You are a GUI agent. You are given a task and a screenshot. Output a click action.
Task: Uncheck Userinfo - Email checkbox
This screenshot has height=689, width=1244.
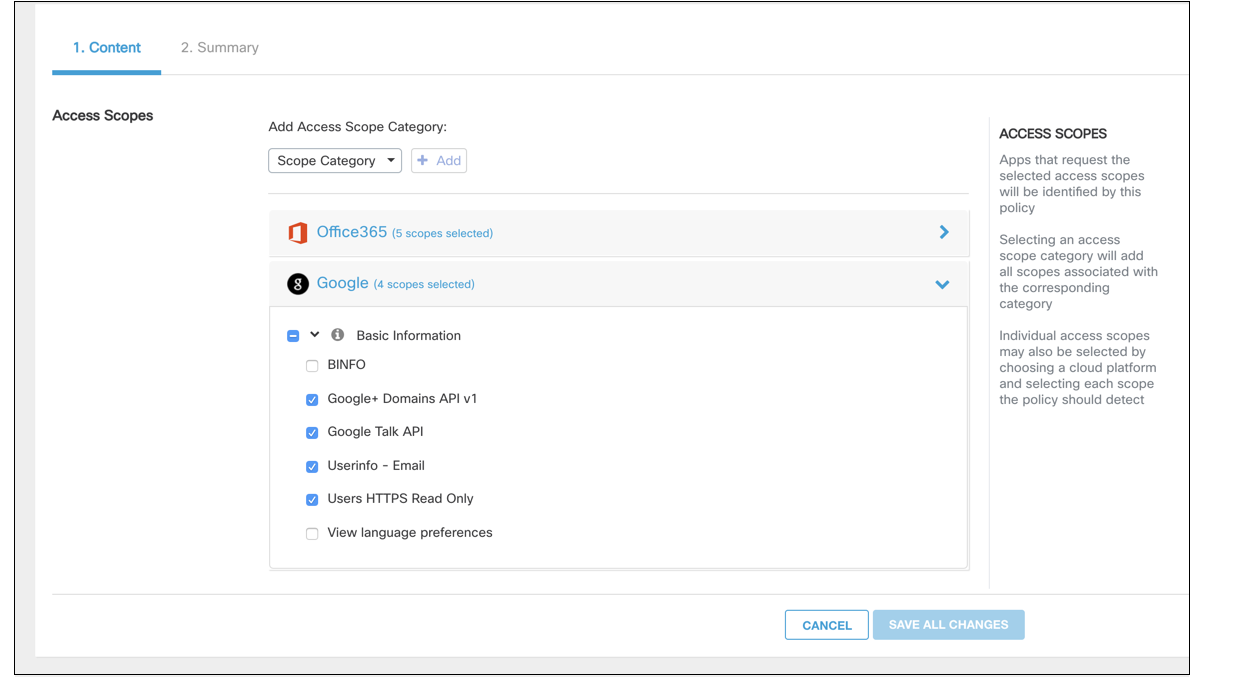tap(312, 466)
